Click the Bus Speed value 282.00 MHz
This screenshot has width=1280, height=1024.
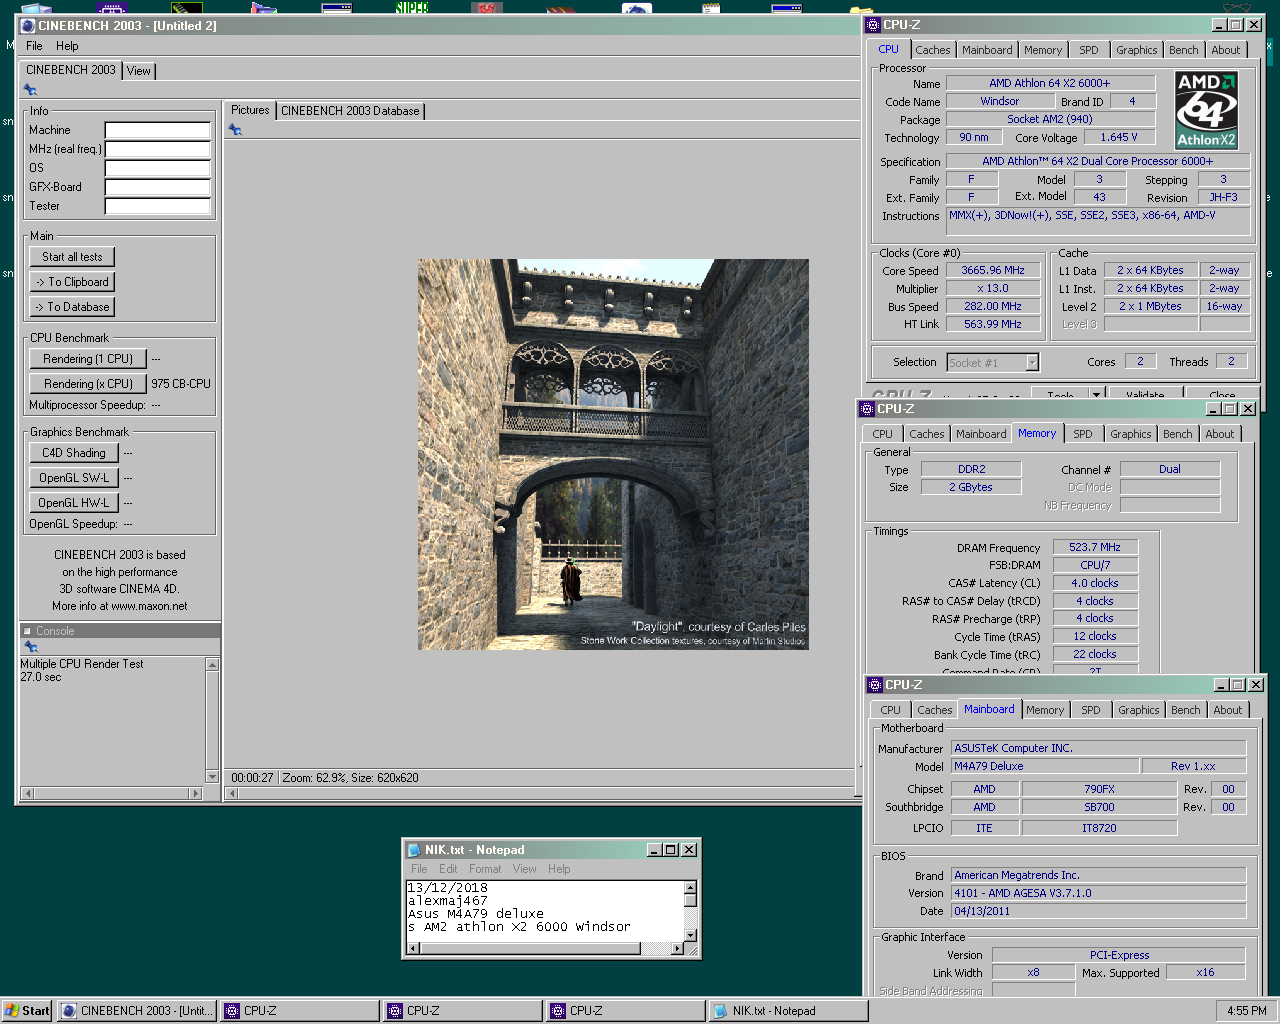coord(993,306)
